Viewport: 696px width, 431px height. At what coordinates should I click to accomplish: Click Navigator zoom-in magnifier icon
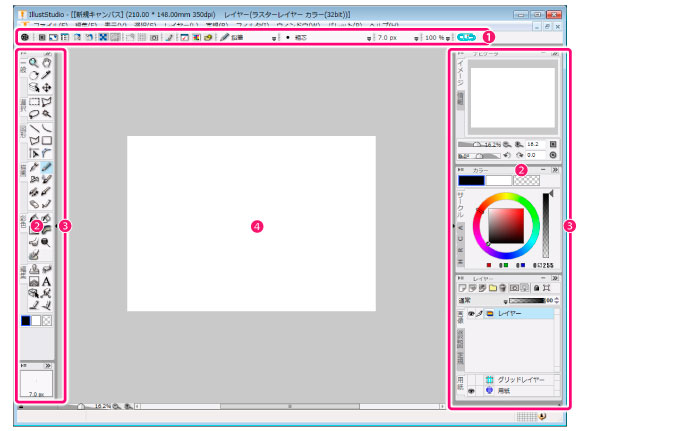[518, 144]
